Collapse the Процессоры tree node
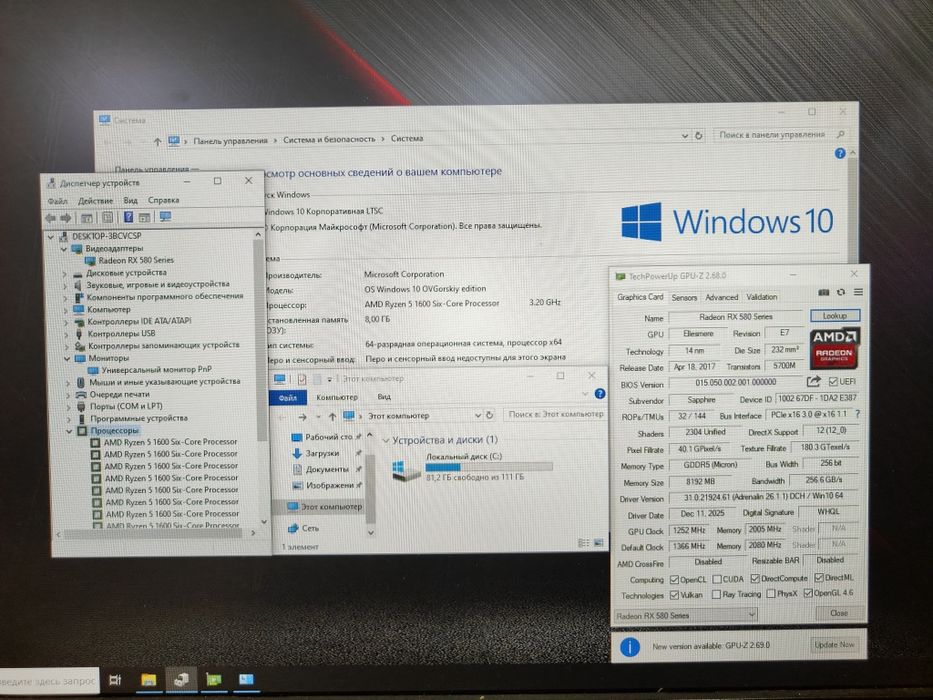 click(69, 431)
